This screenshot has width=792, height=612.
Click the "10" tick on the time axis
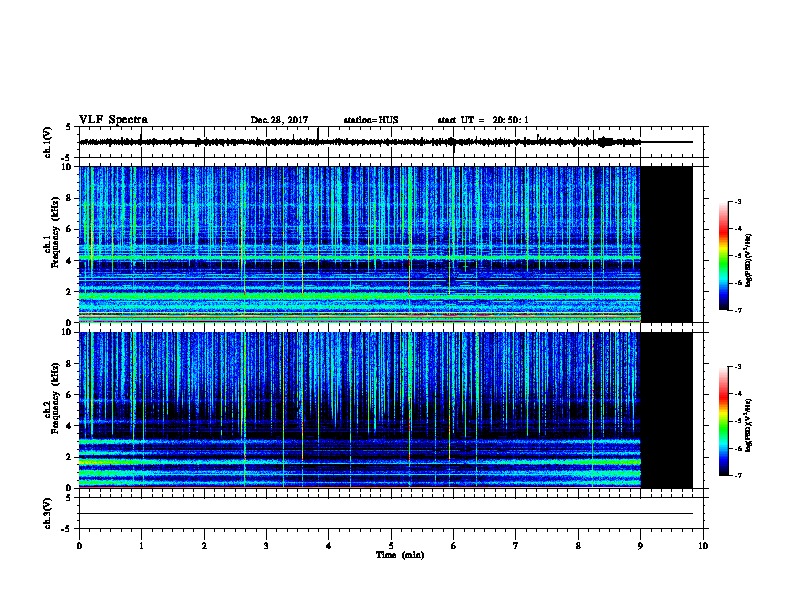coord(703,545)
